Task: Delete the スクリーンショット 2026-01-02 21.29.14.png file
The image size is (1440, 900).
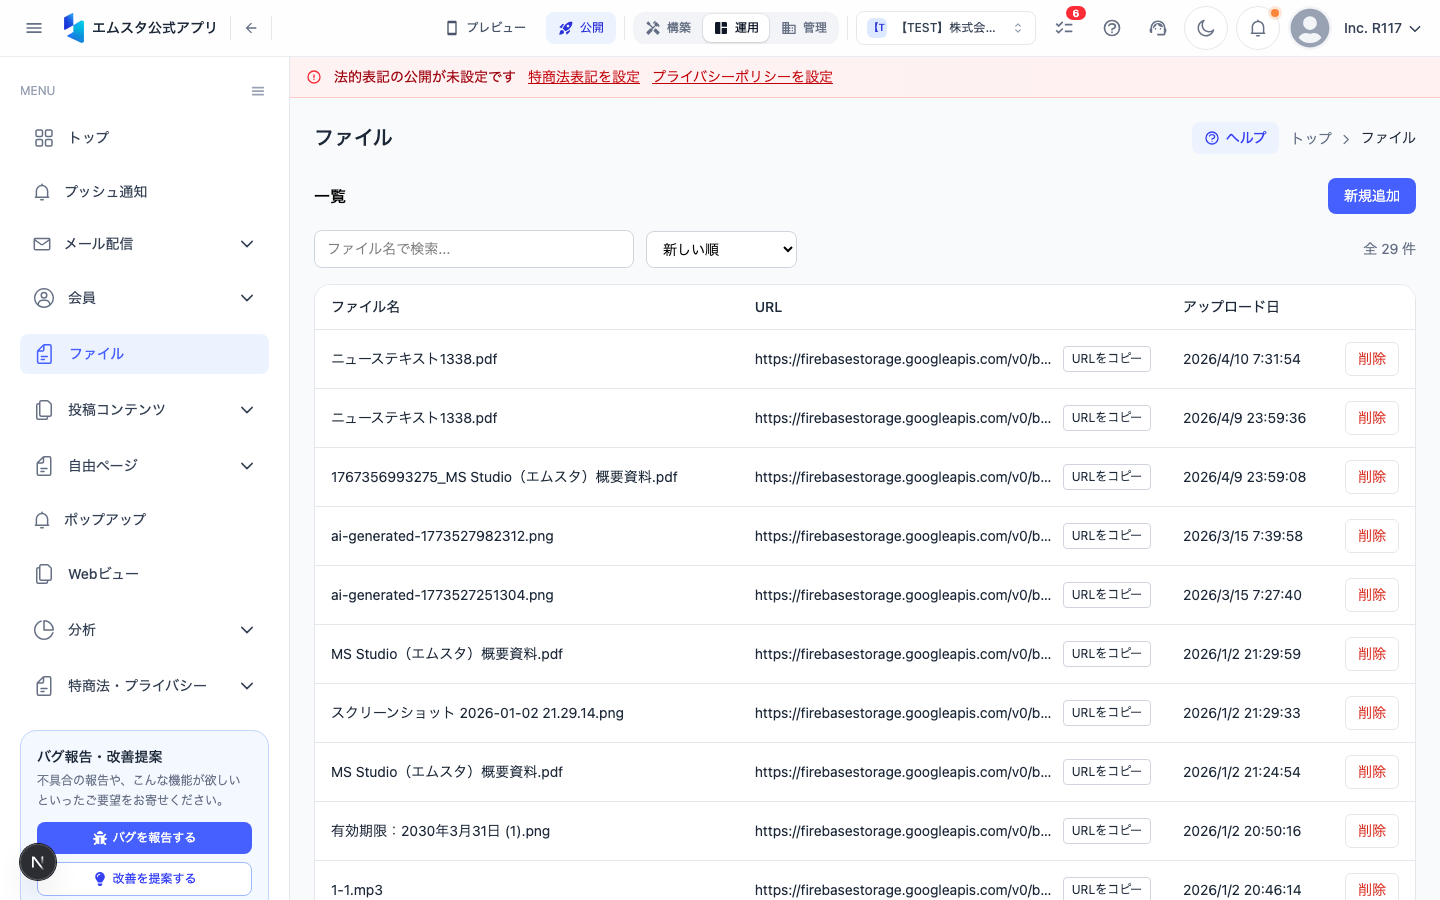Action: (x=1372, y=713)
